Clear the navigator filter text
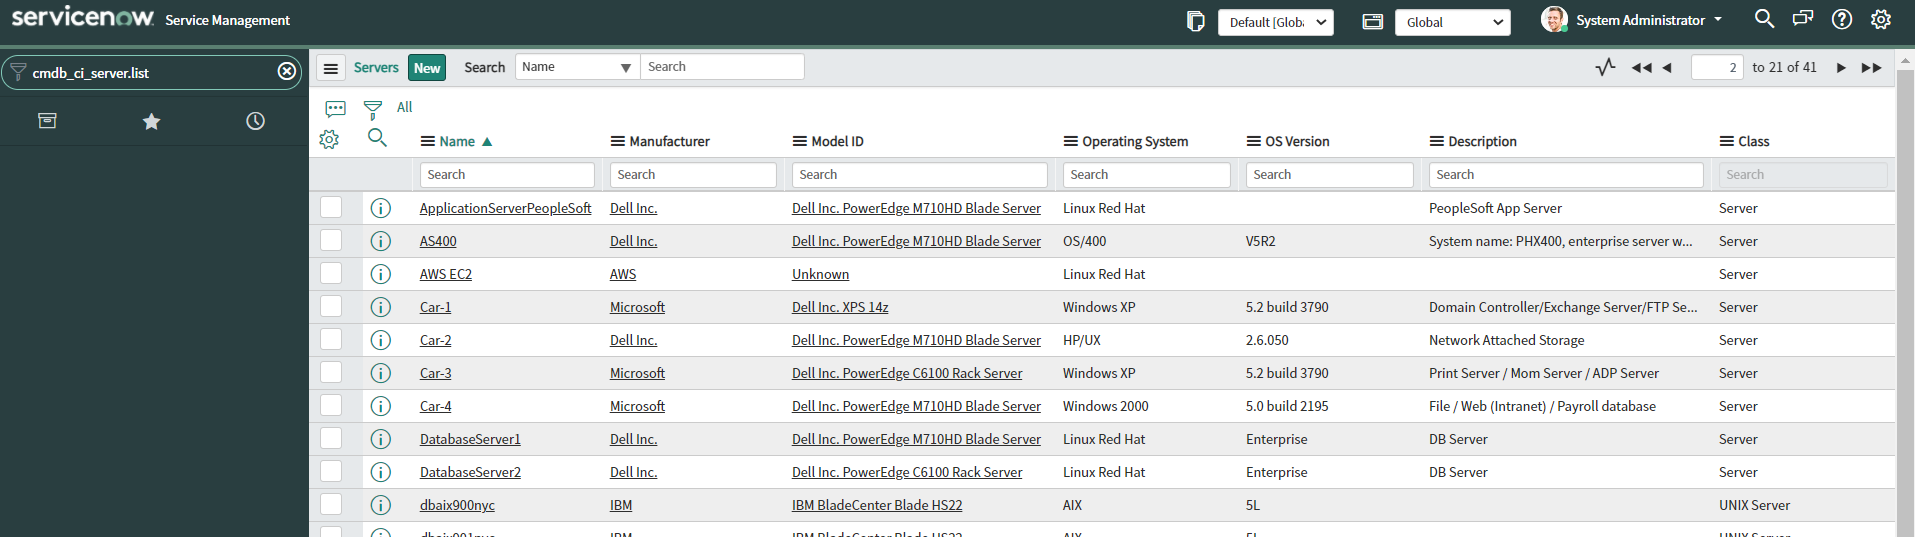 287,72
